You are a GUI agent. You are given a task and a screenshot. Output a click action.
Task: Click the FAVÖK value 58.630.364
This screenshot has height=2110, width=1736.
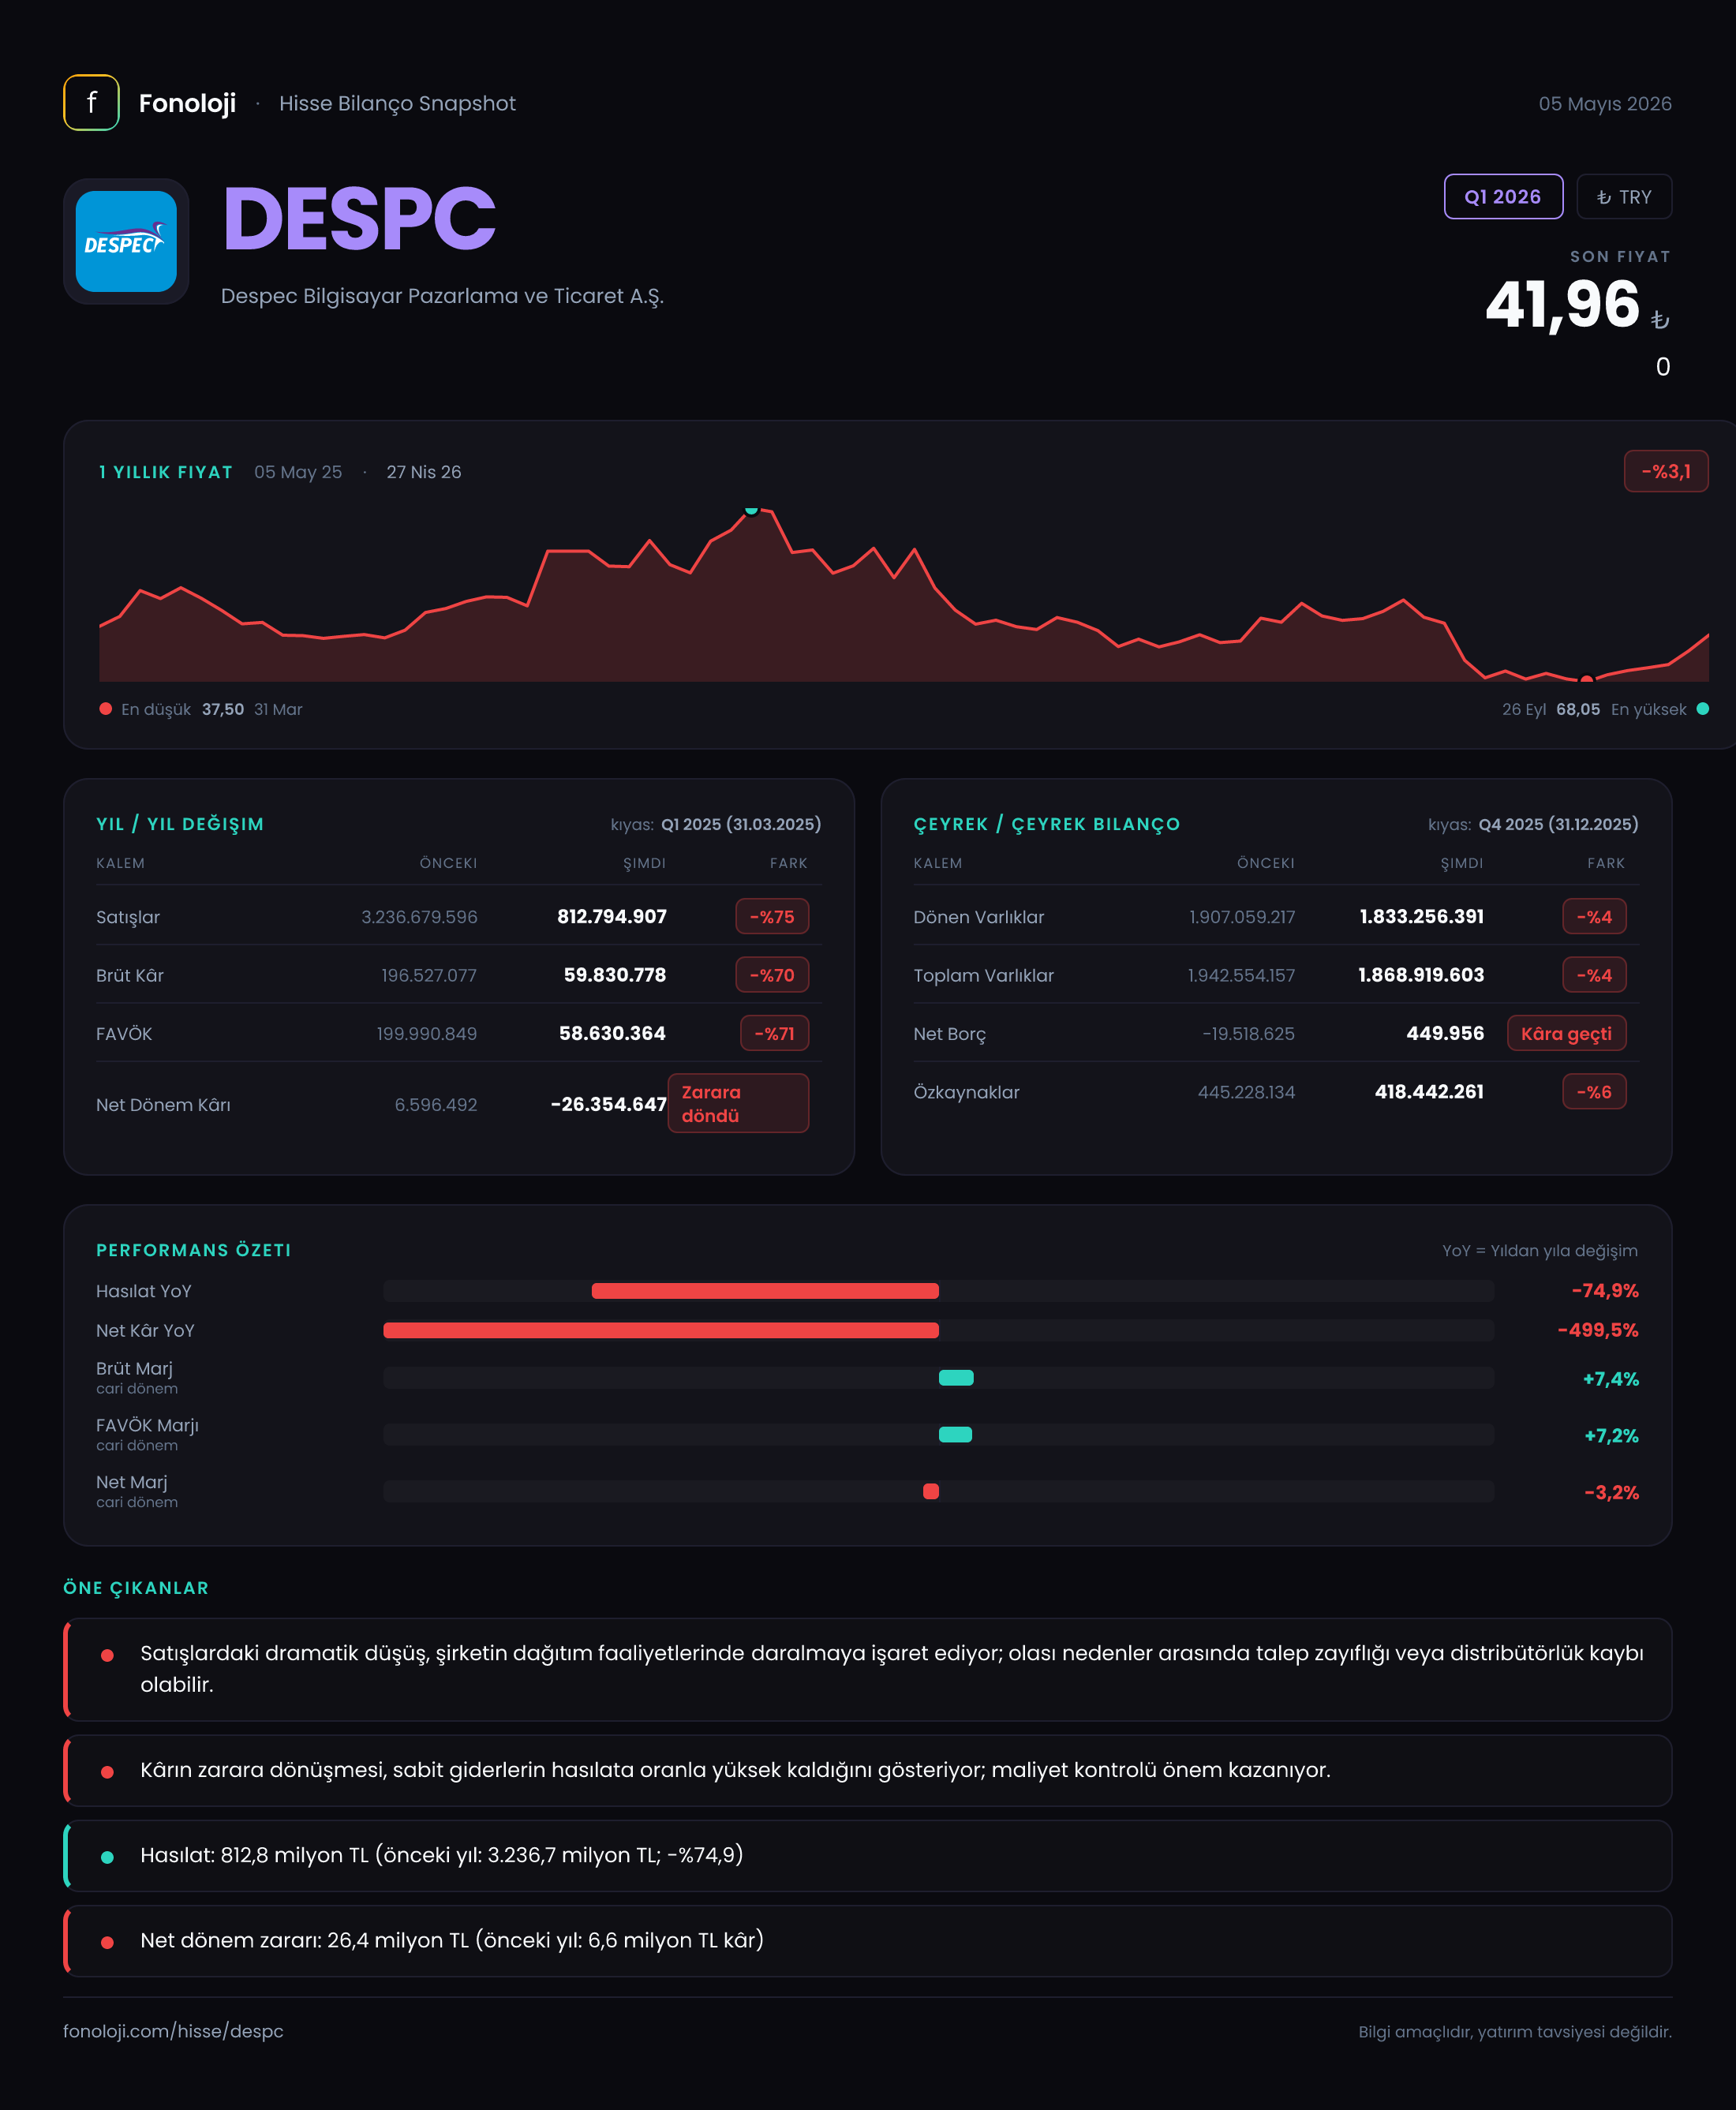(612, 1034)
